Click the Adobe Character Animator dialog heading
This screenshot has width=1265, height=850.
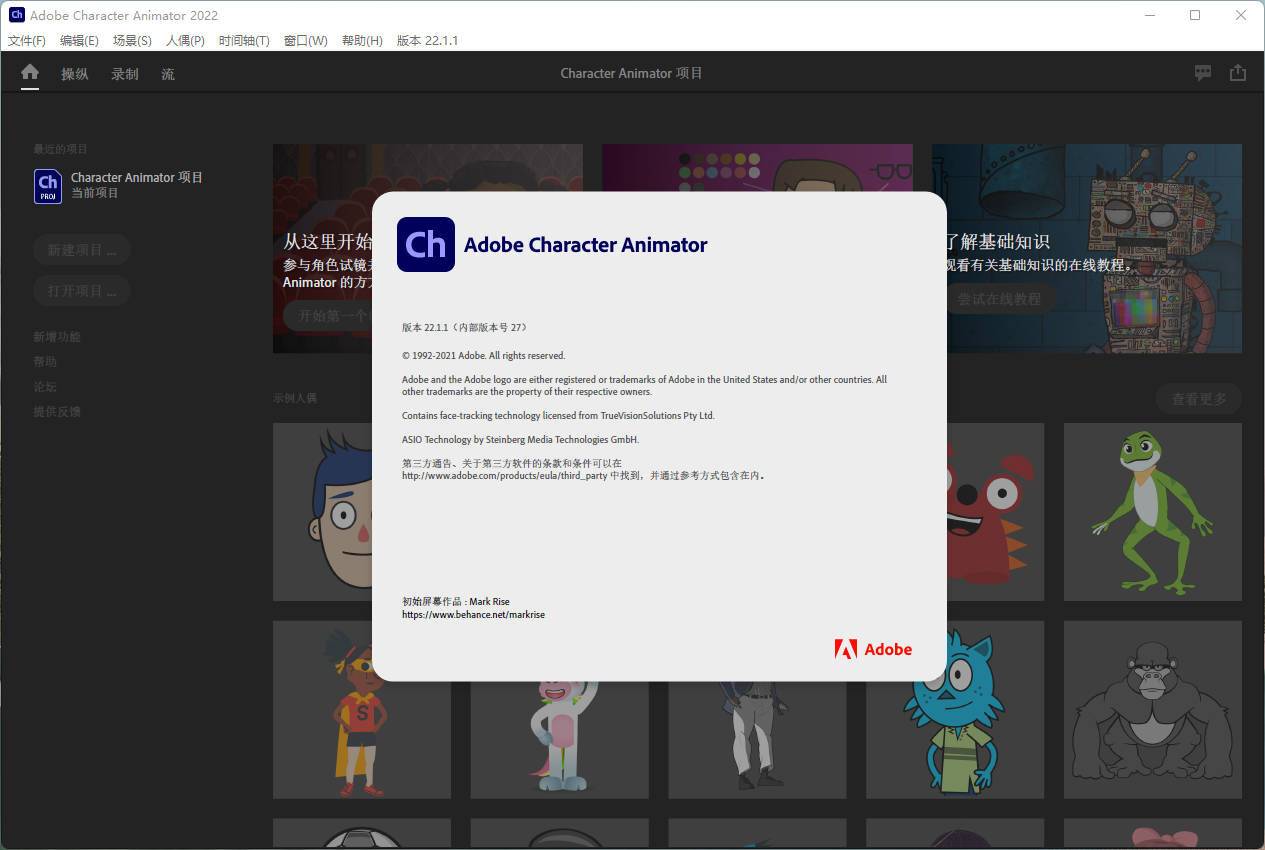(x=585, y=245)
